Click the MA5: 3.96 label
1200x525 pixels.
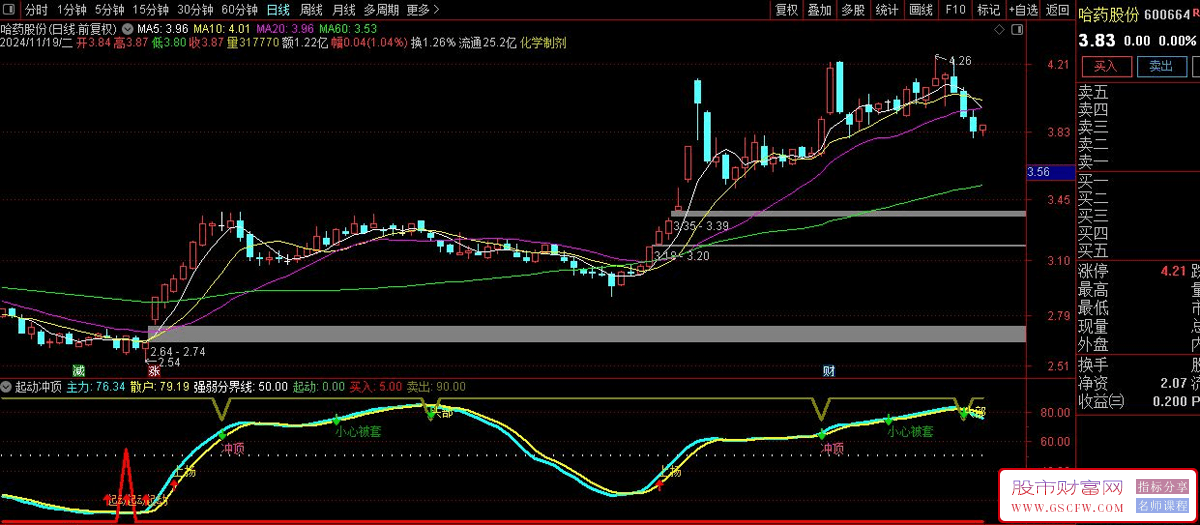tap(162, 29)
